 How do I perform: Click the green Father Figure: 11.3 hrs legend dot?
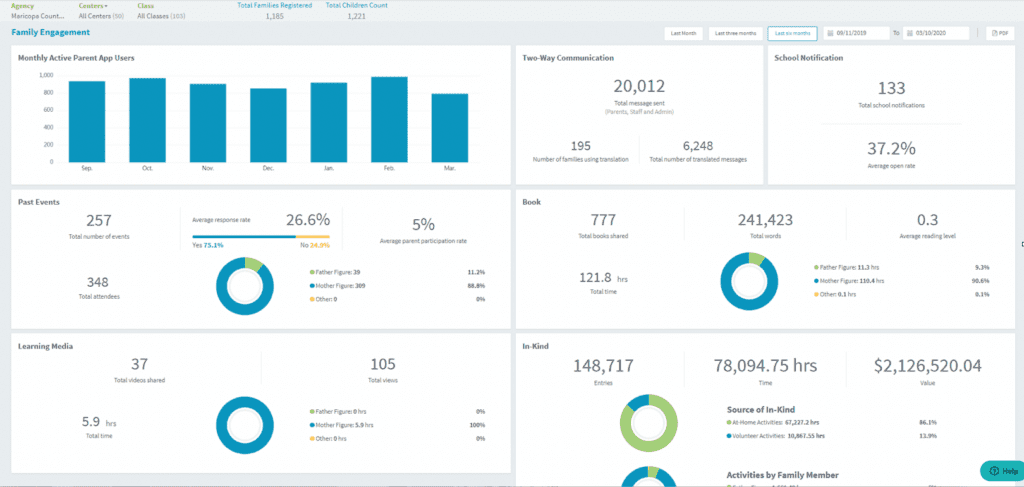point(816,267)
